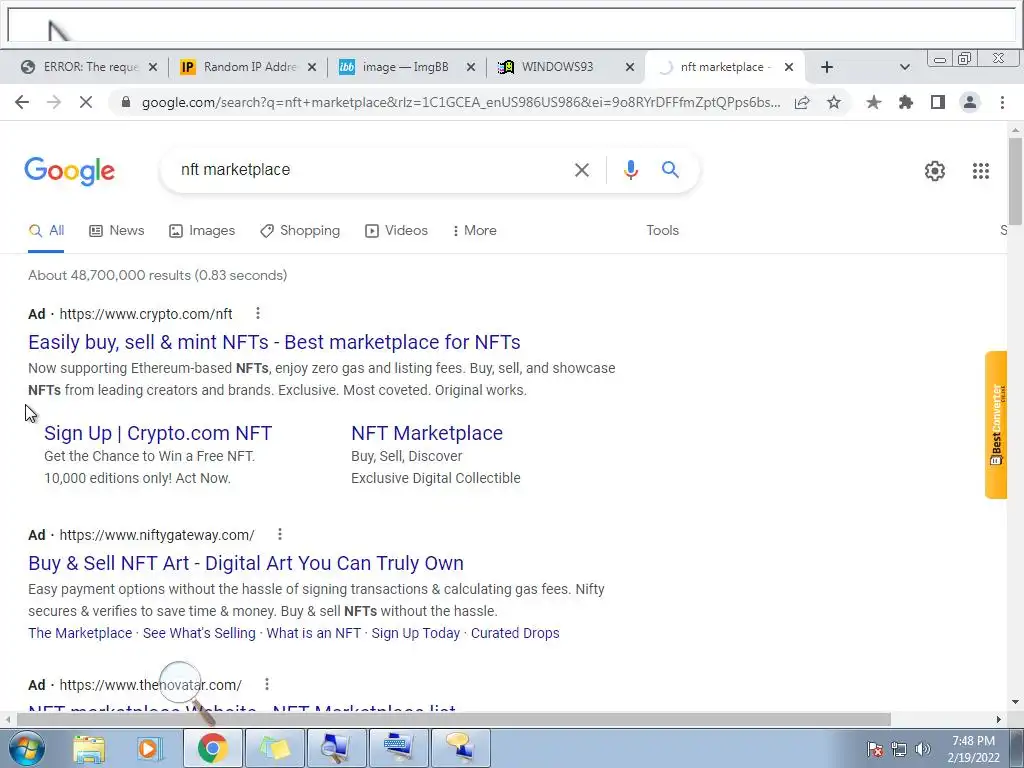Select the Shopping results filter
This screenshot has height=768, width=1024.
300,231
